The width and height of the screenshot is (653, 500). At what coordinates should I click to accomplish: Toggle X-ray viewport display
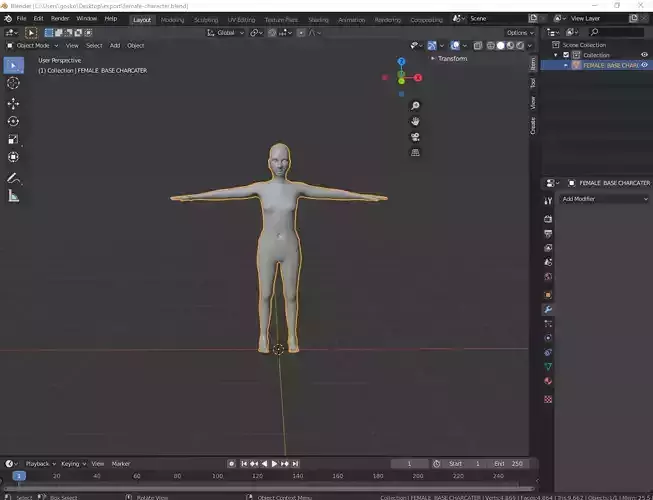coord(478,46)
